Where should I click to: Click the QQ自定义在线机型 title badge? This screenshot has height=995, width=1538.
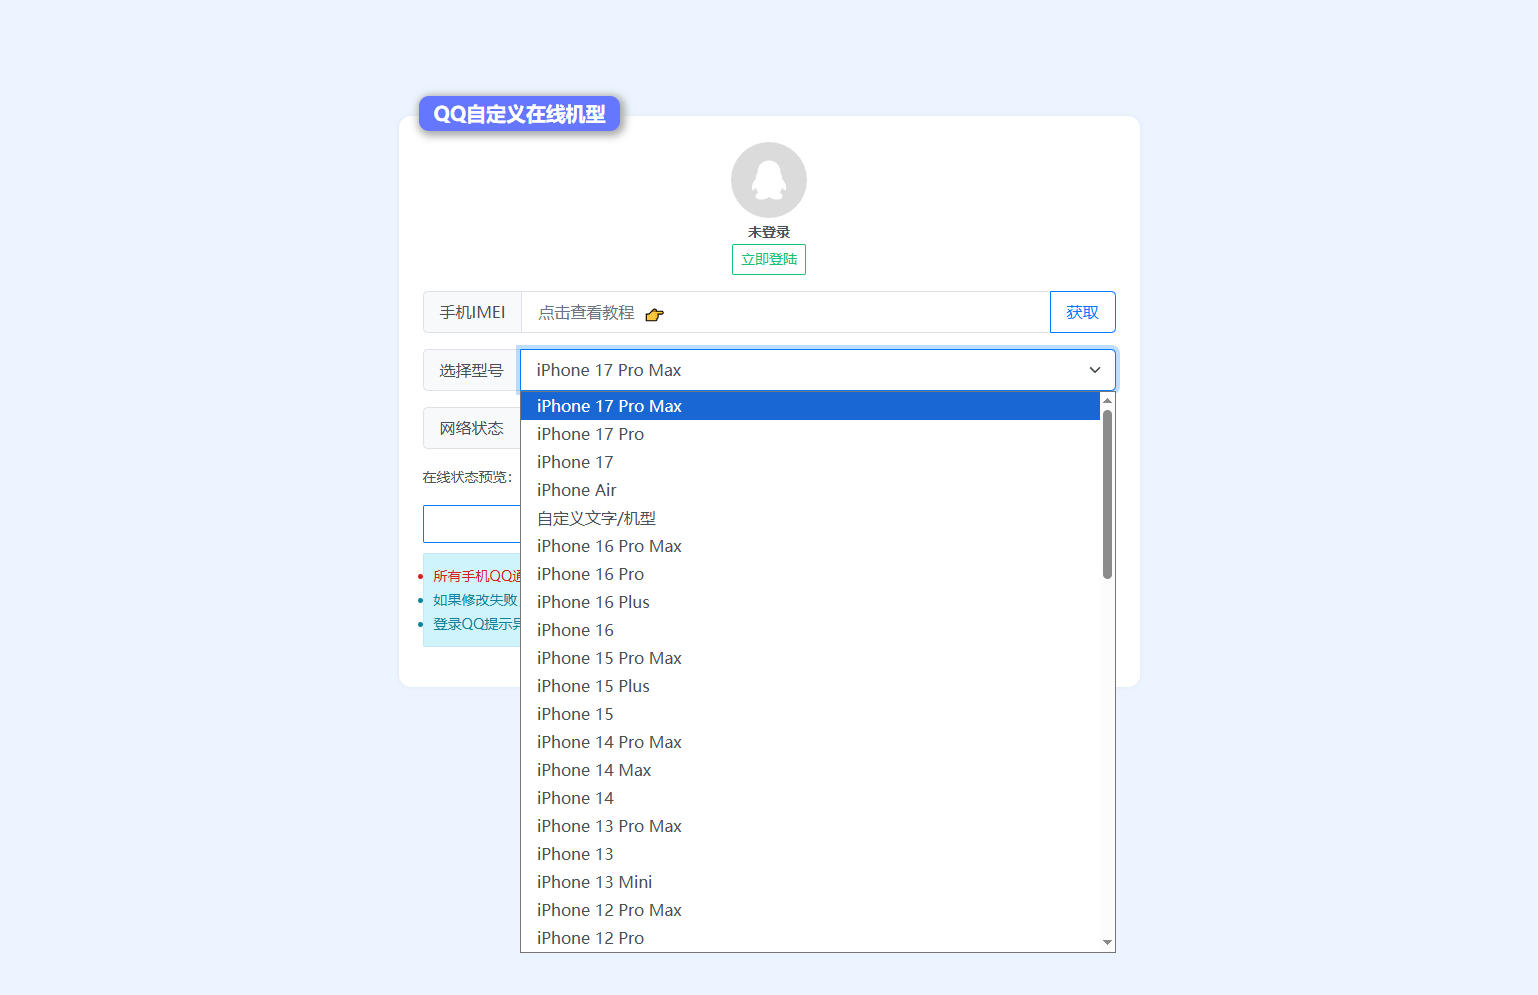(519, 114)
